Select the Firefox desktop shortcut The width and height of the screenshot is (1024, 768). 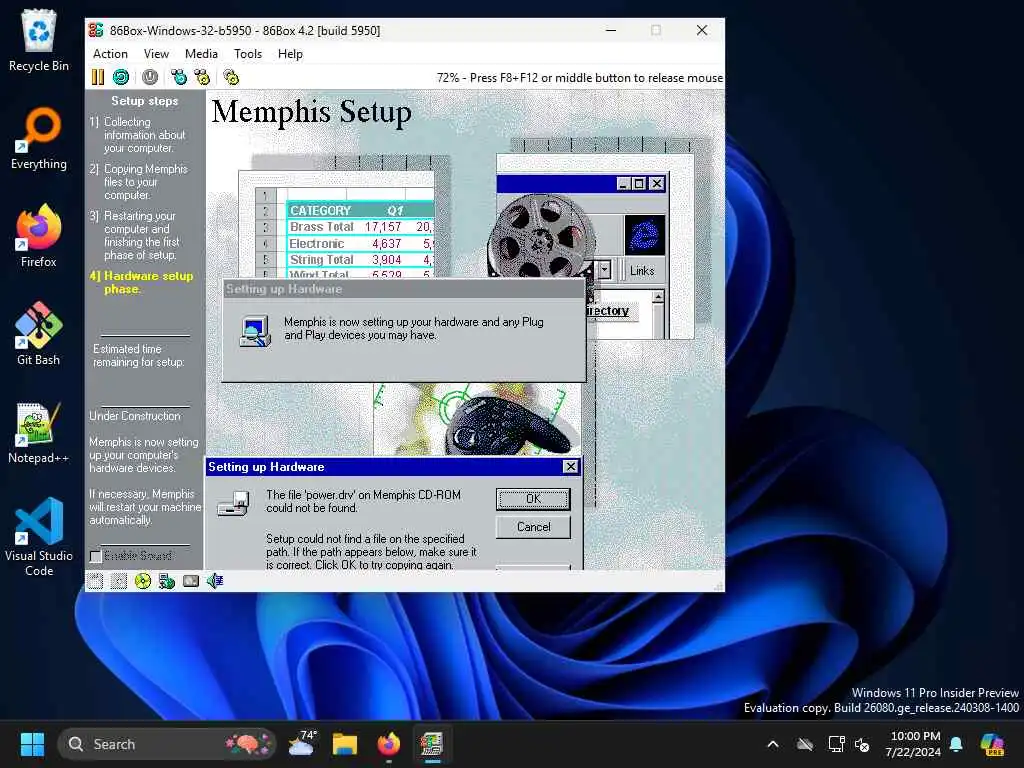pyautogui.click(x=39, y=236)
